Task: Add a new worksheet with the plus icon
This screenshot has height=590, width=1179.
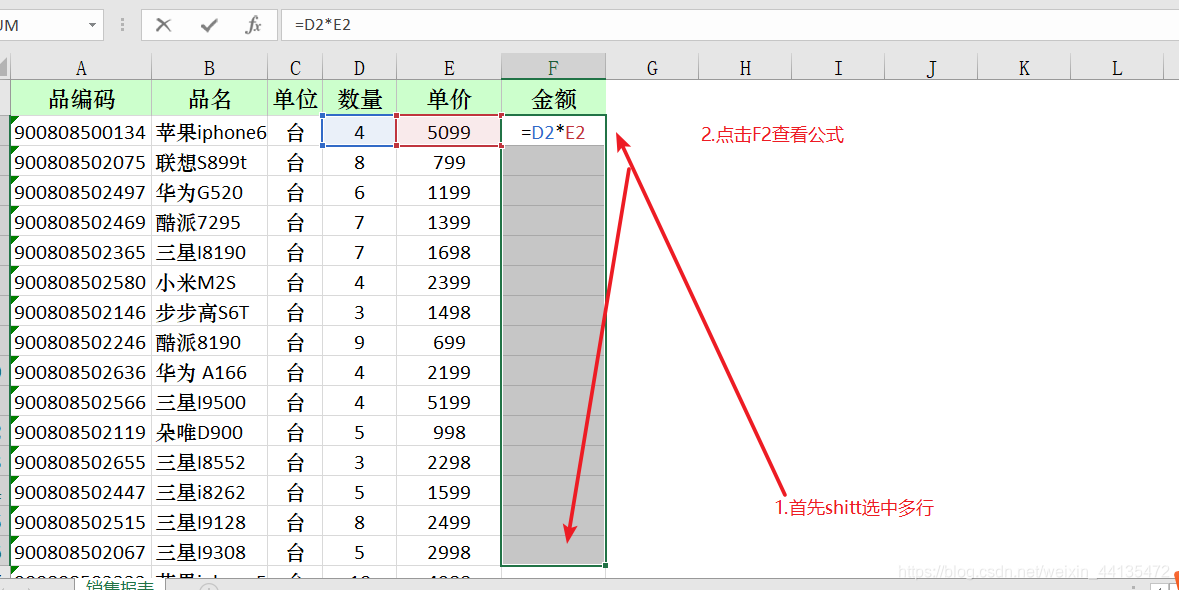Action: click(x=208, y=586)
